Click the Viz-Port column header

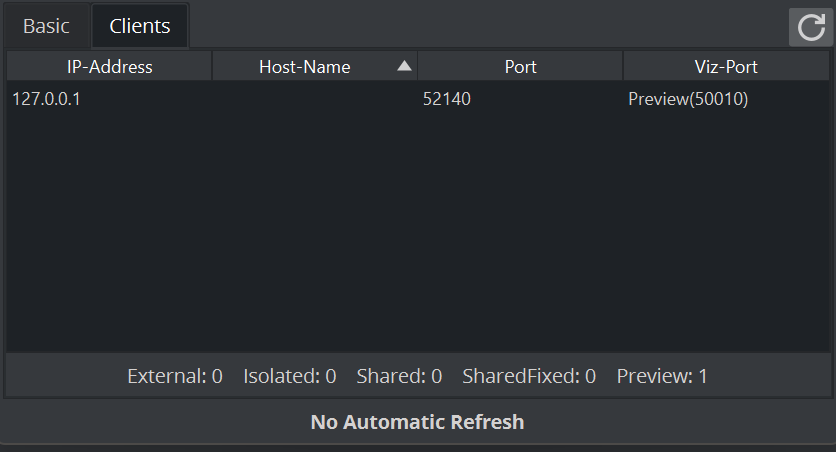point(725,67)
